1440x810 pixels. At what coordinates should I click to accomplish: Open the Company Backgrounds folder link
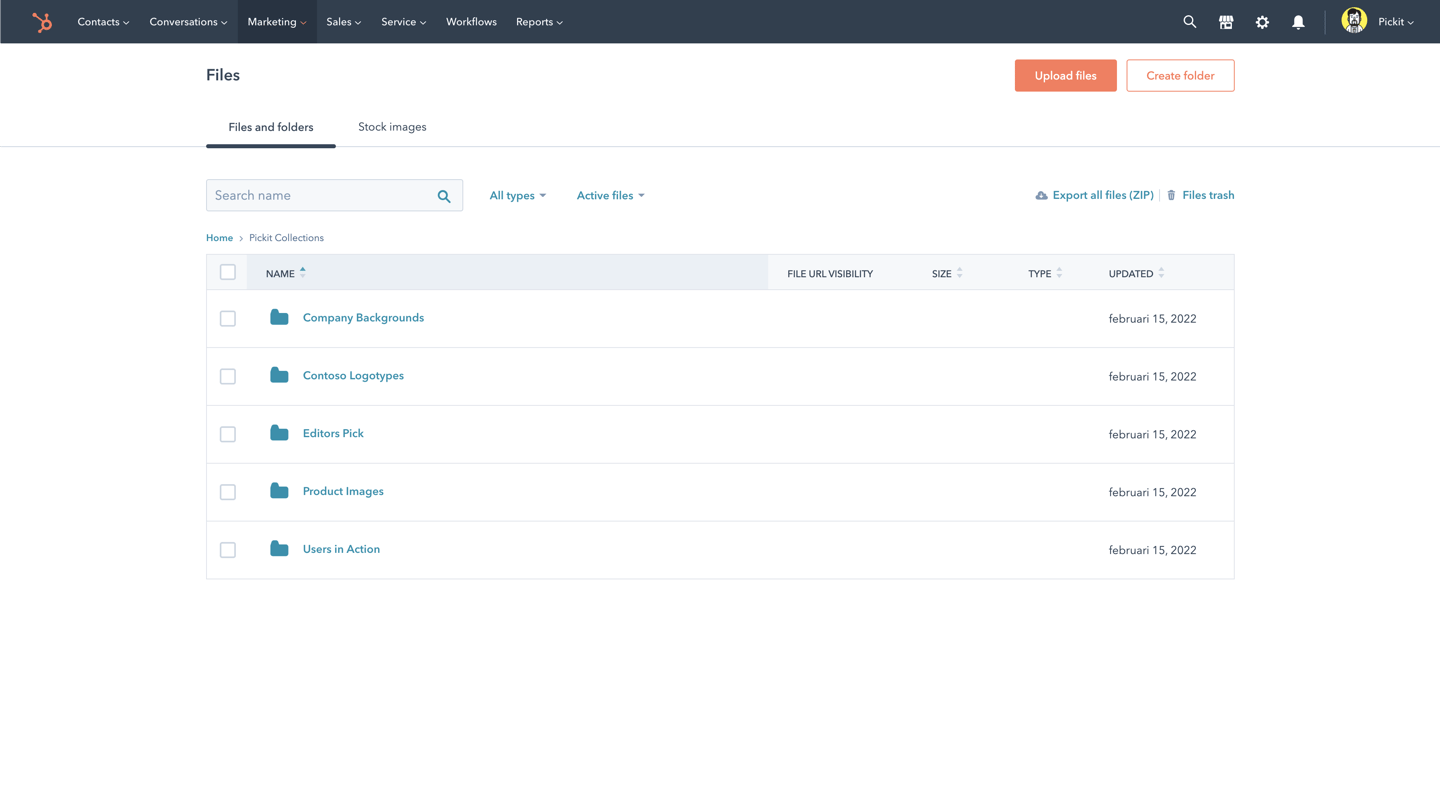363,318
